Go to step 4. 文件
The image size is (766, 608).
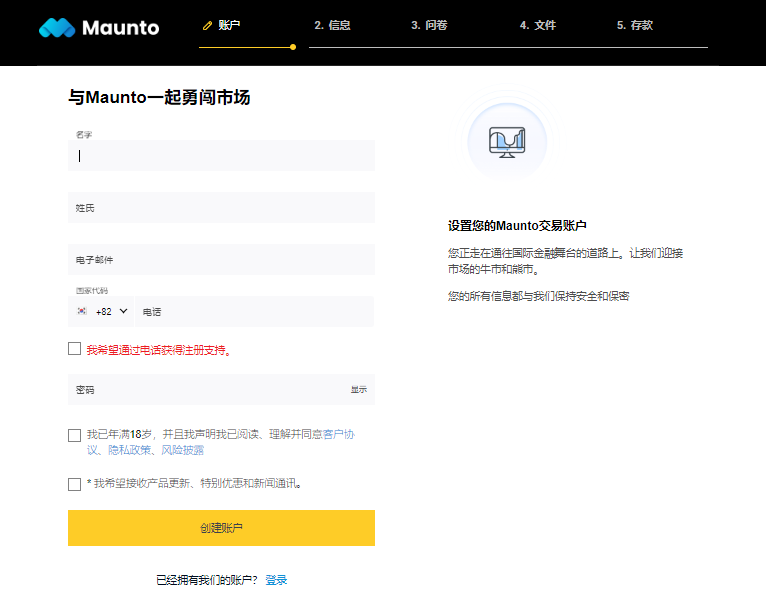(537, 25)
